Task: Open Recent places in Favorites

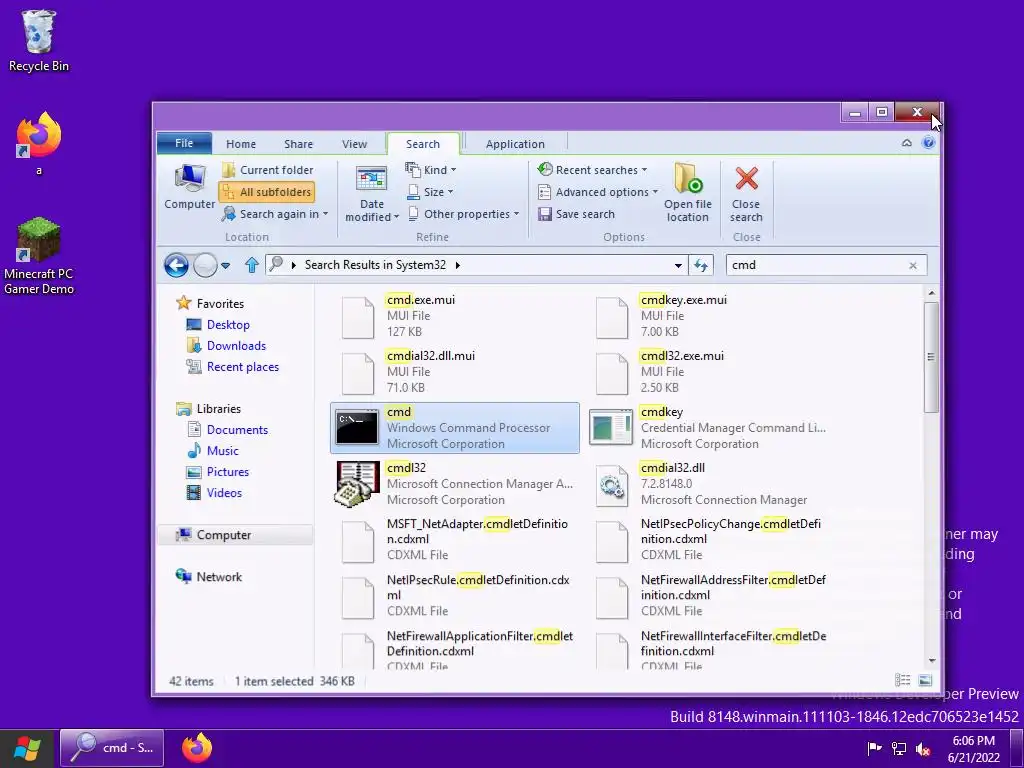Action: coord(242,366)
